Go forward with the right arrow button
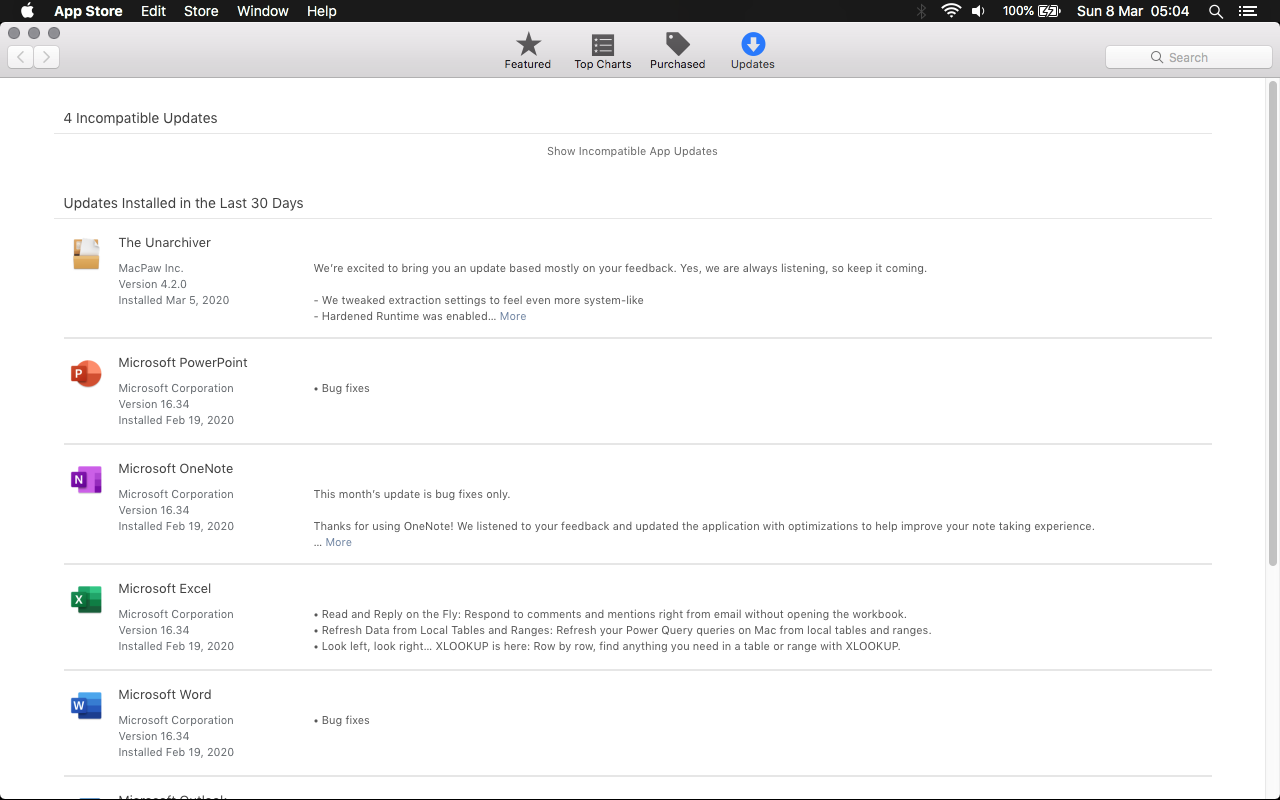The image size is (1280, 800). click(x=47, y=57)
